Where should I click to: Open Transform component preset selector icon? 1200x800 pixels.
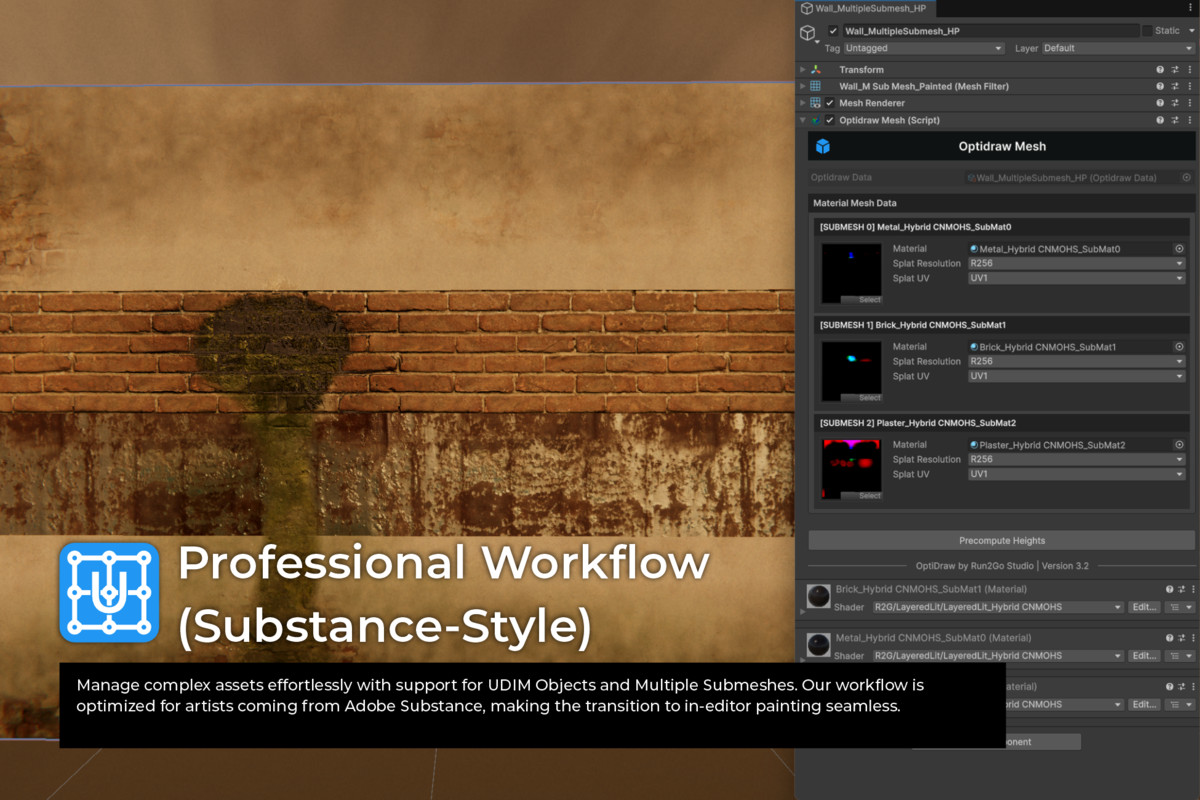tap(1175, 70)
